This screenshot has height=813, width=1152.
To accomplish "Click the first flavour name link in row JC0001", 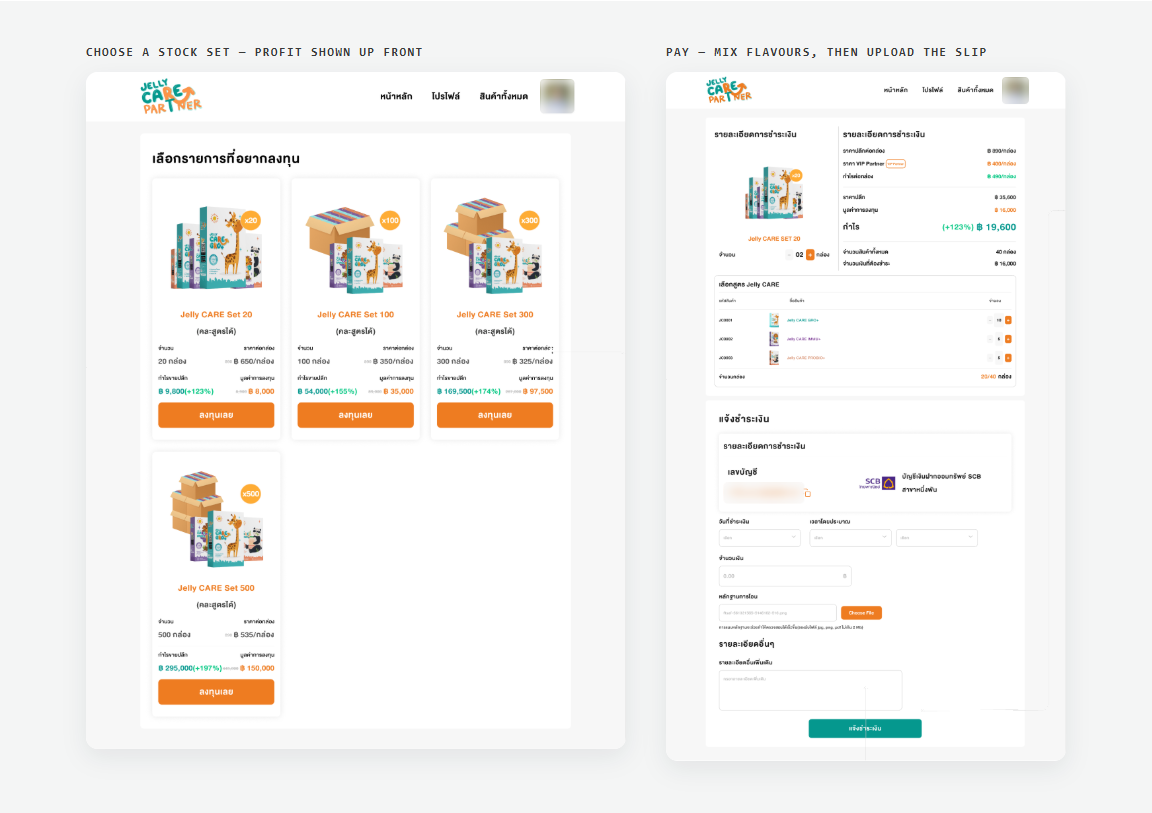I will pyautogui.click(x=802, y=320).
